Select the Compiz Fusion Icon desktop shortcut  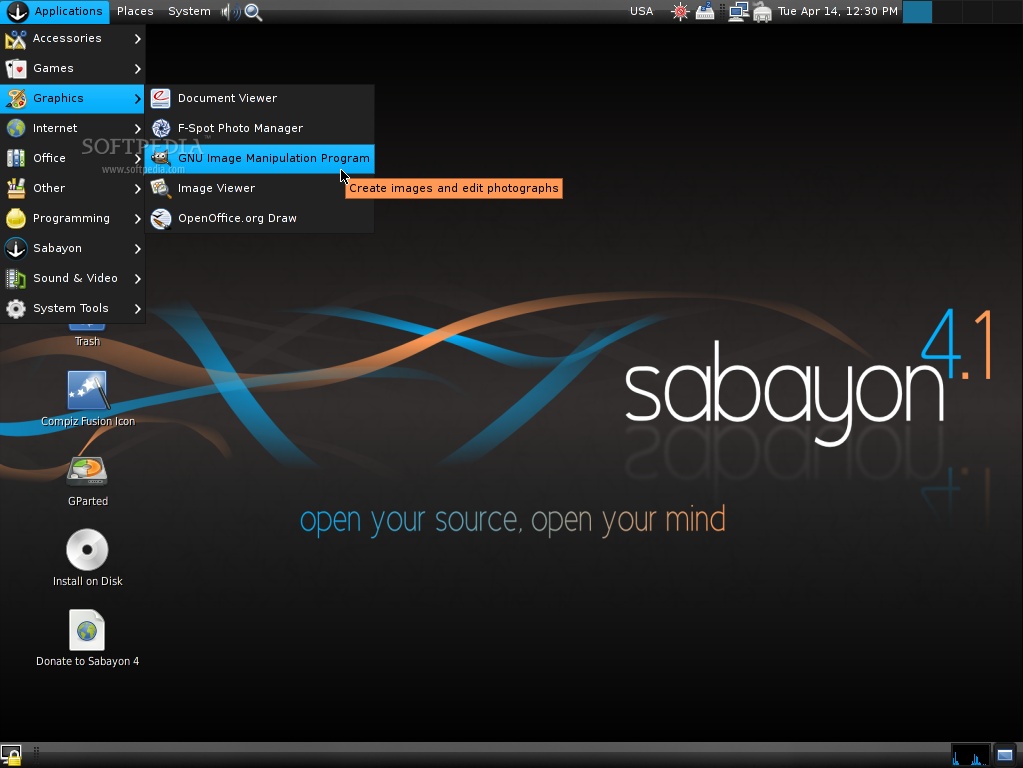(87, 399)
